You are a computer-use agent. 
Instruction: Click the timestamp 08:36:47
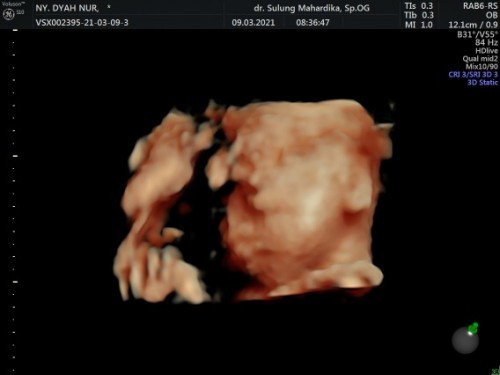coord(313,23)
